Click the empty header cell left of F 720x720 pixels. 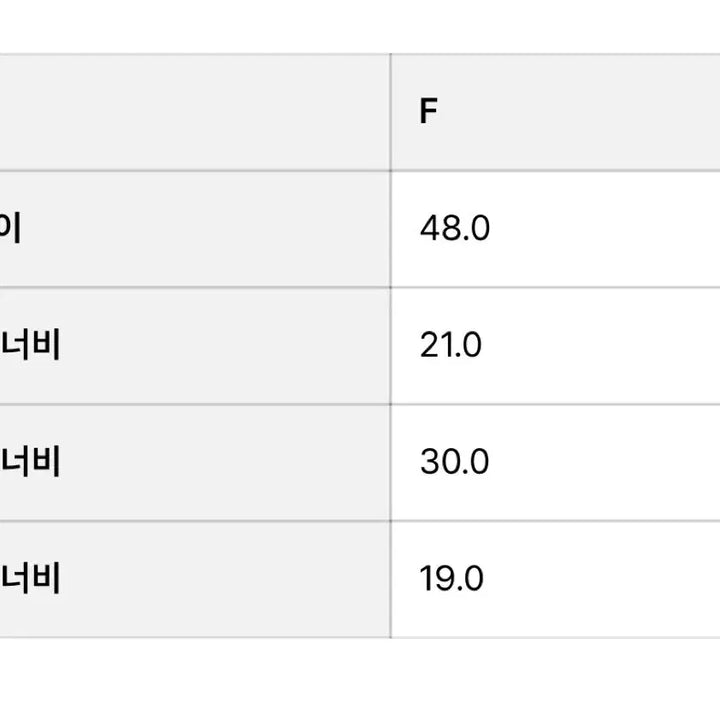190,112
